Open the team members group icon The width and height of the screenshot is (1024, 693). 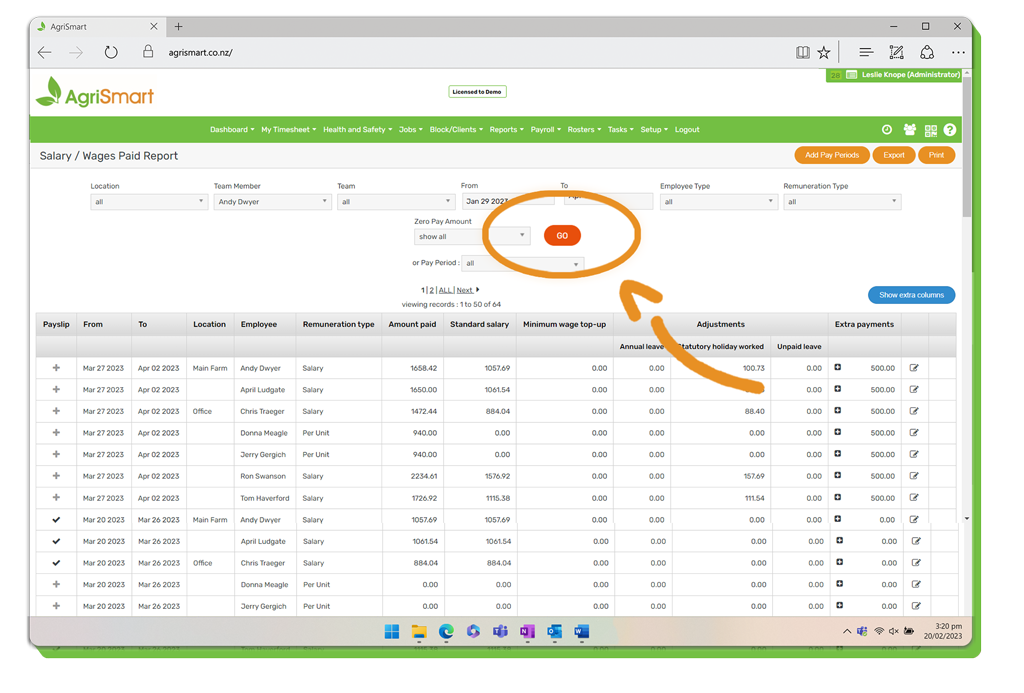[x=909, y=130]
